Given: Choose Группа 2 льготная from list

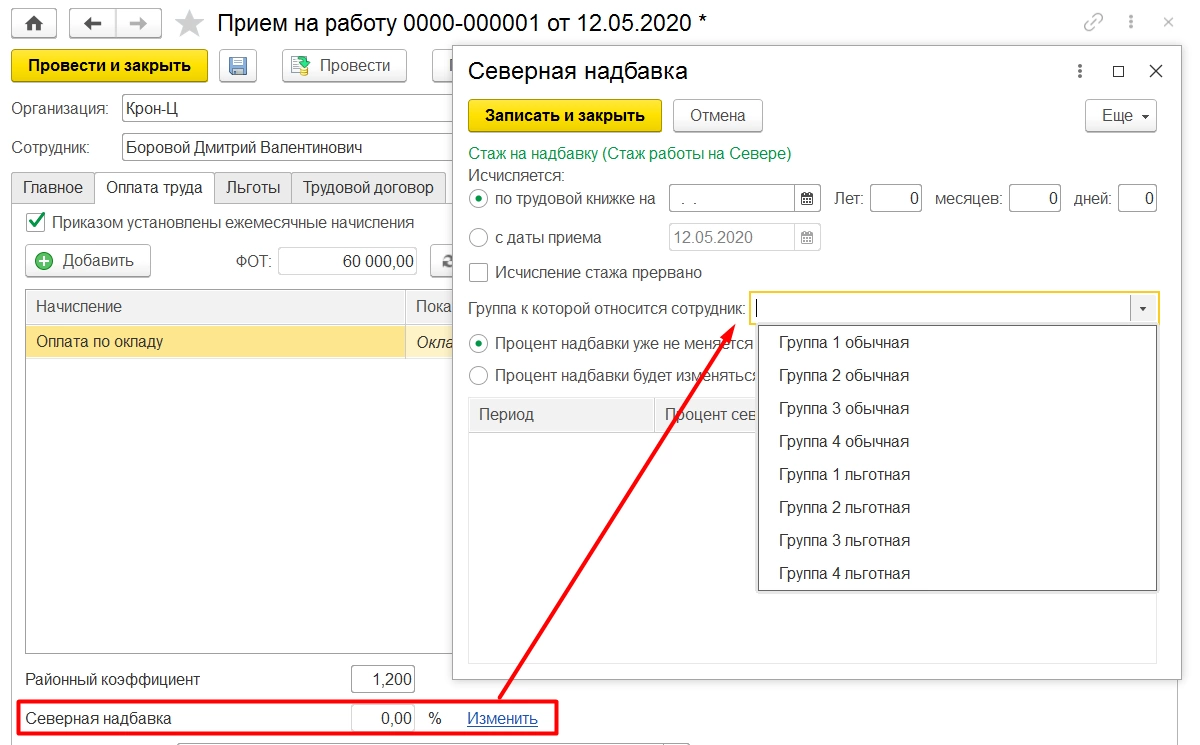Looking at the screenshot, I should [957, 508].
